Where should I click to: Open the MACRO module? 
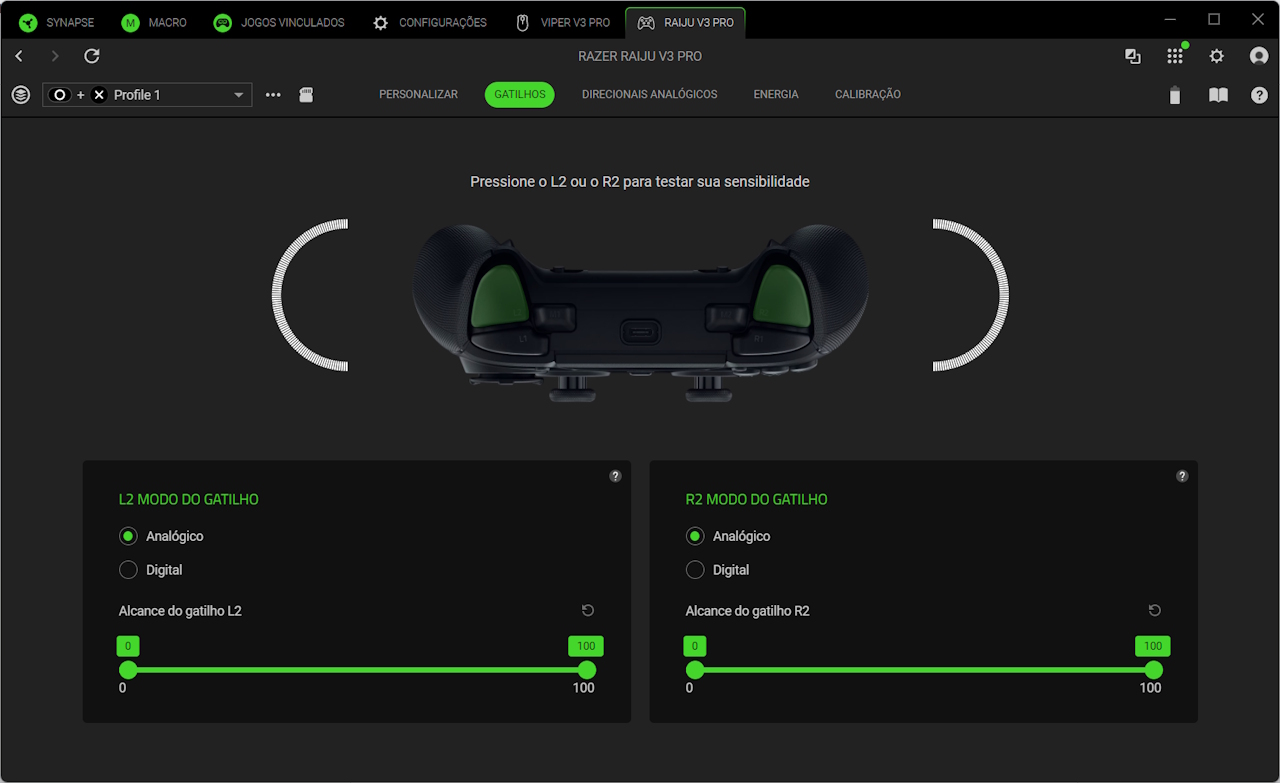[x=154, y=21]
